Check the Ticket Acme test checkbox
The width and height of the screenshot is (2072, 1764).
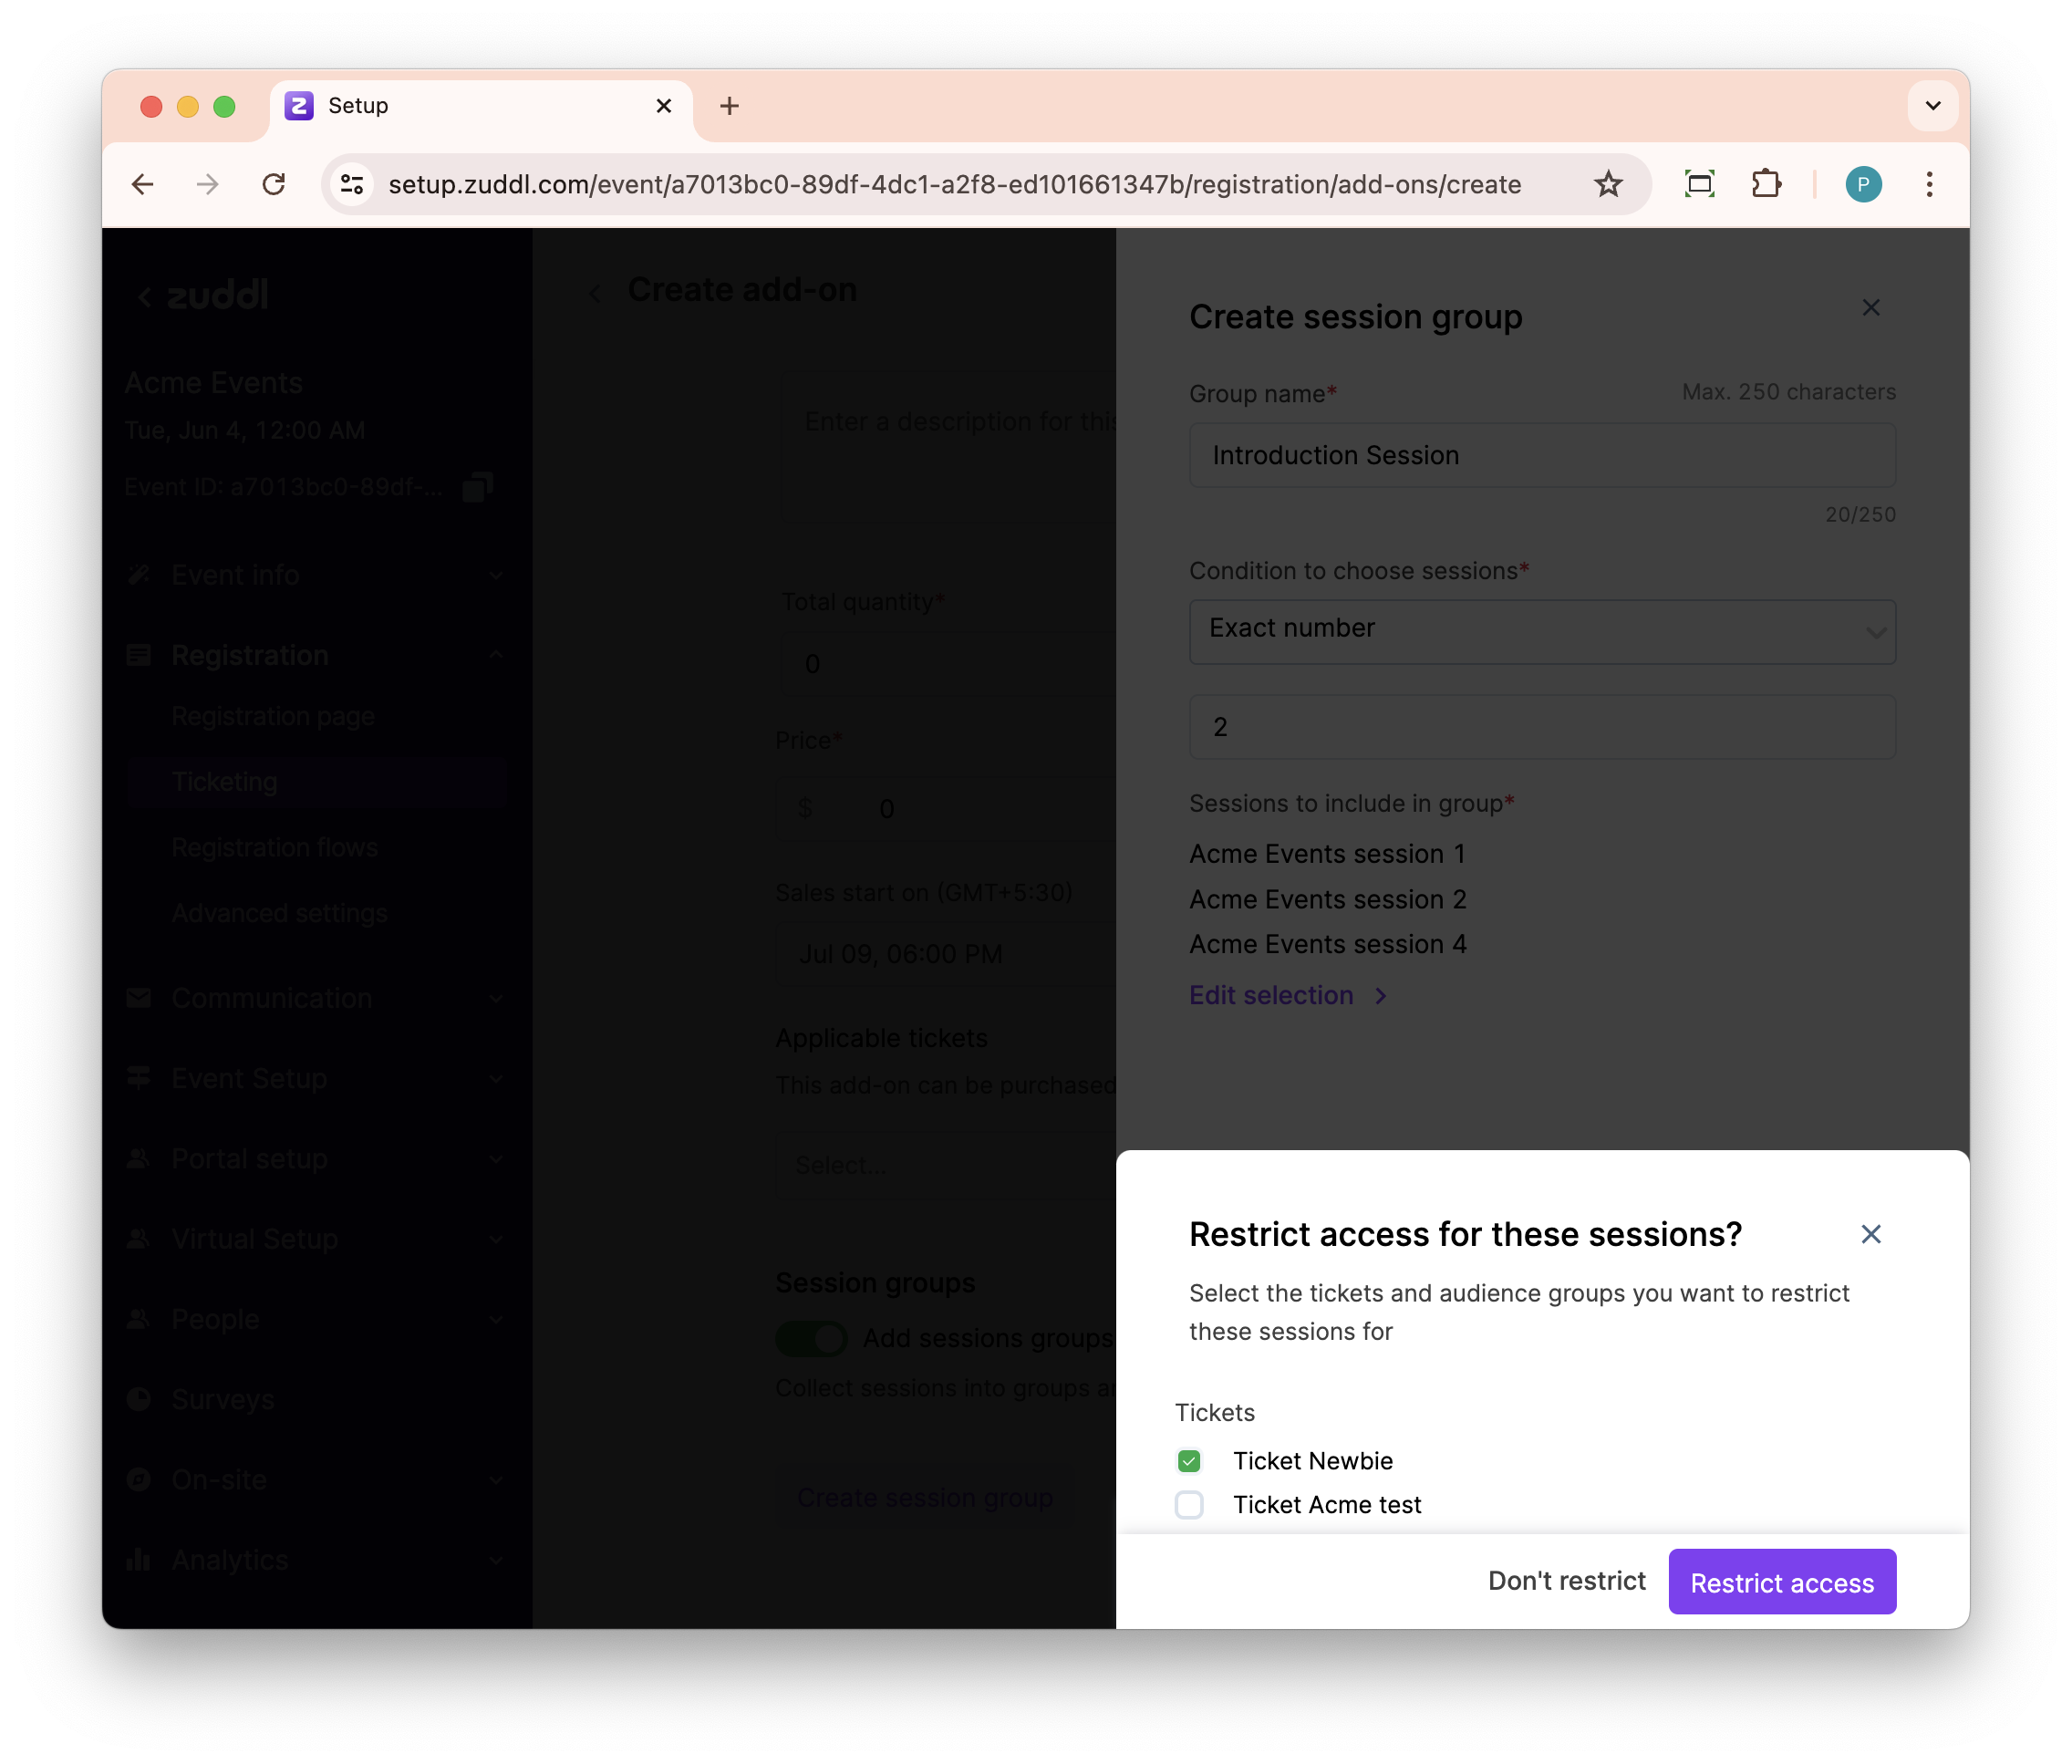(x=1188, y=1505)
